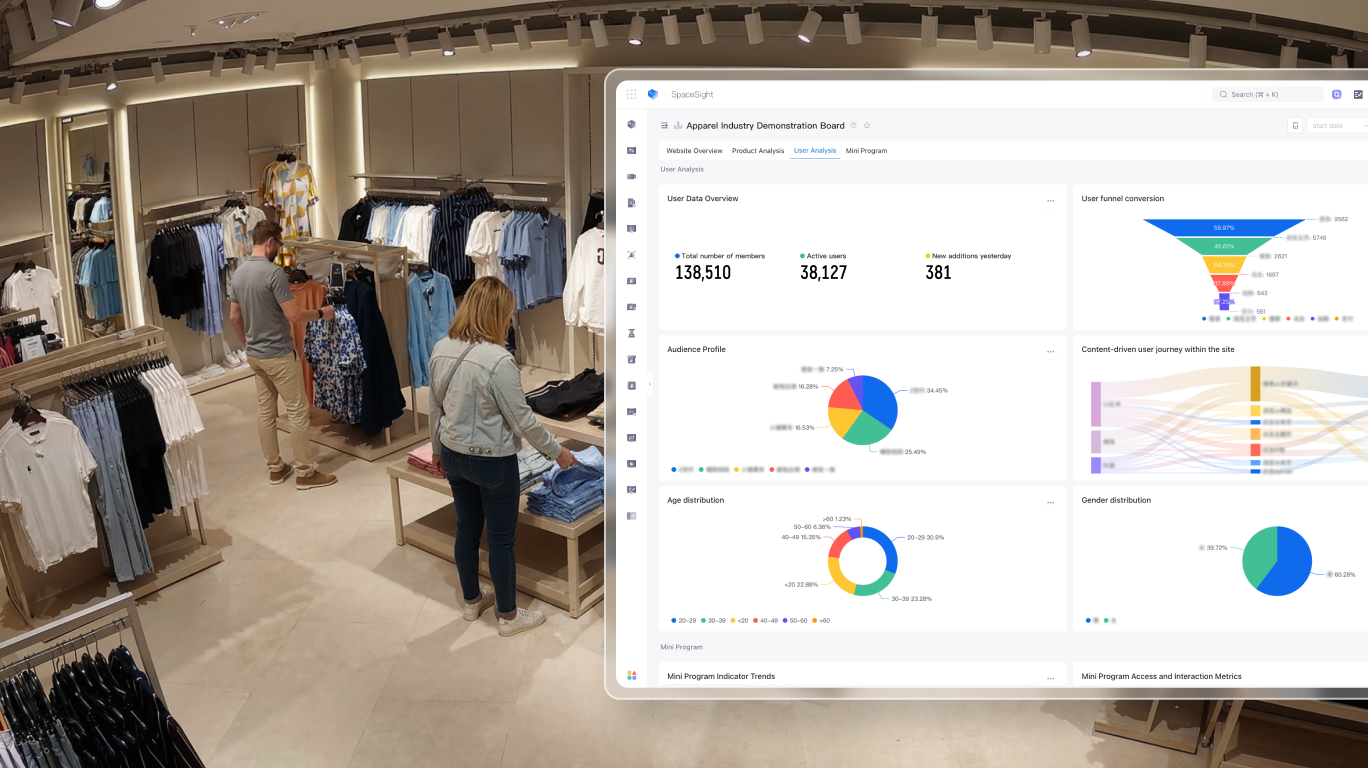1368x768 pixels.
Task: Favorite the board with the star icon
Action: (867, 126)
